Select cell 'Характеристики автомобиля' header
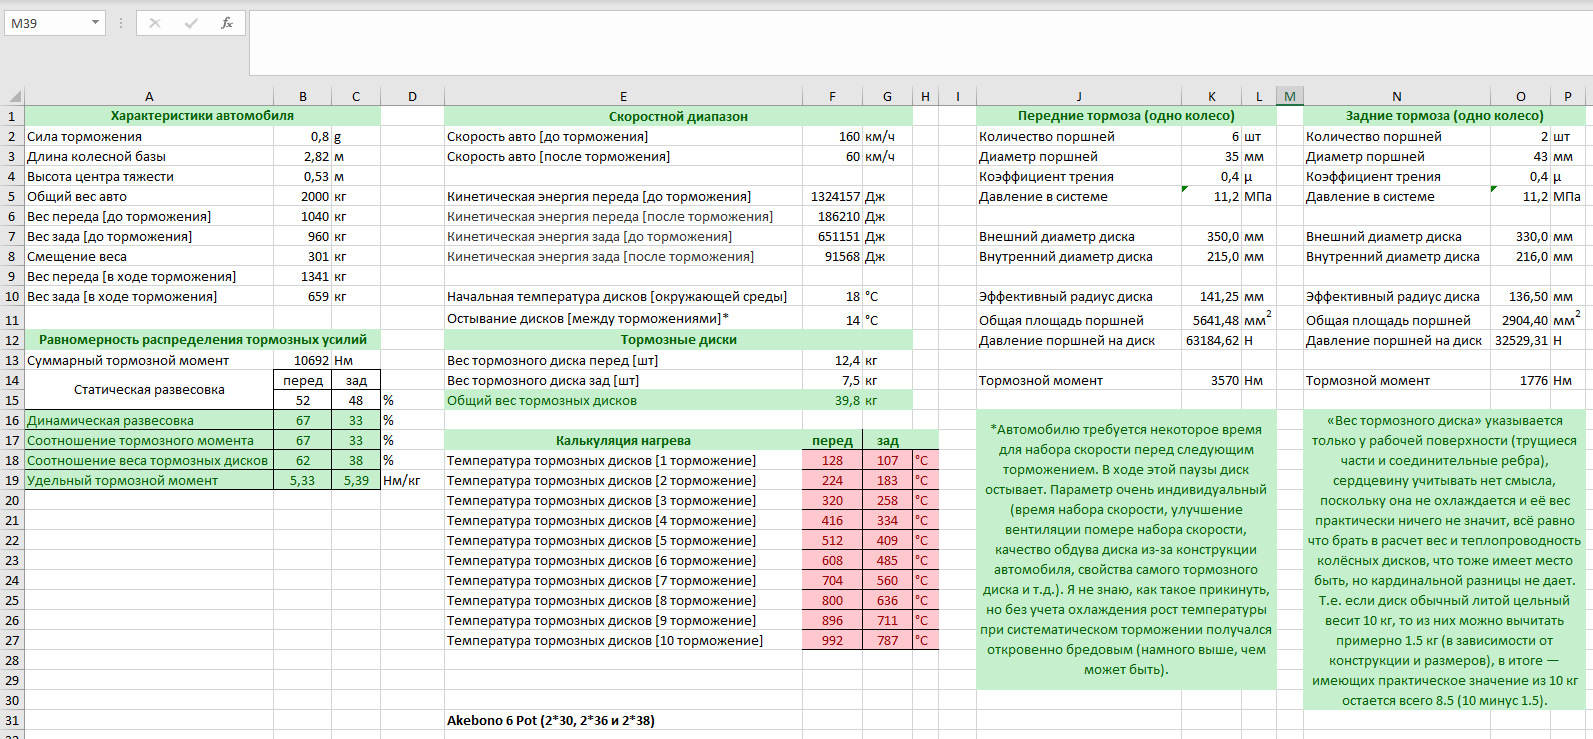Screen dimensions: 1593x739 203,116
